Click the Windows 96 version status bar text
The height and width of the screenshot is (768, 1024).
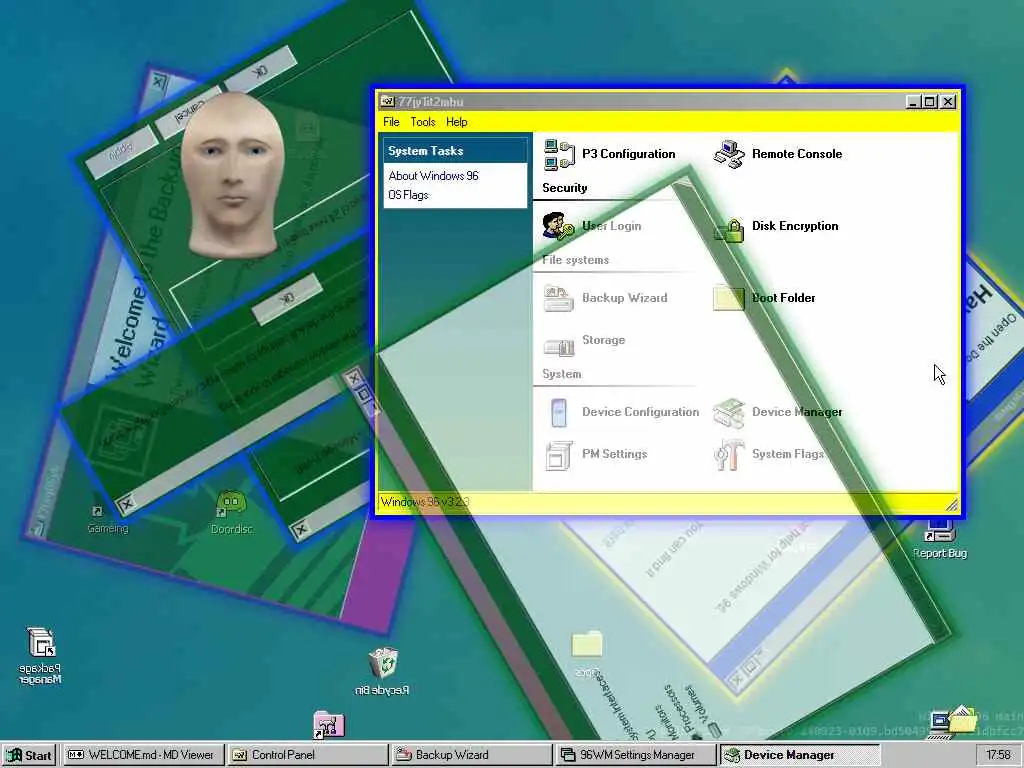425,502
